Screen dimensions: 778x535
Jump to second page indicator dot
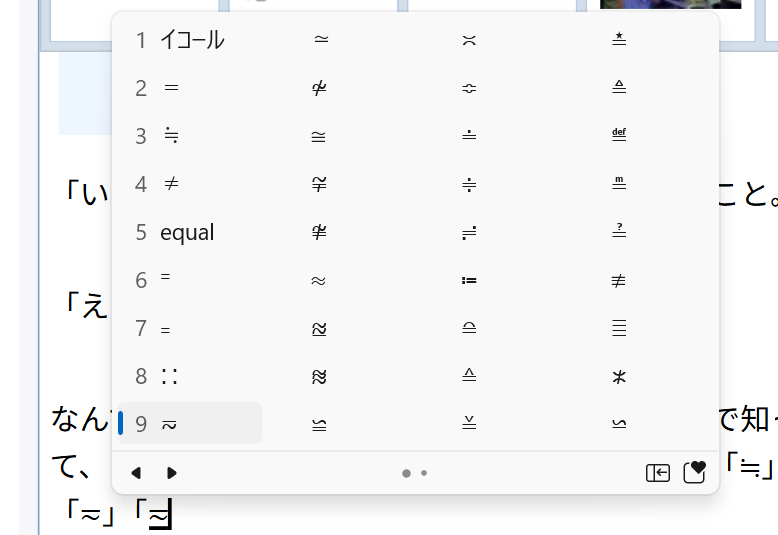[x=424, y=473]
